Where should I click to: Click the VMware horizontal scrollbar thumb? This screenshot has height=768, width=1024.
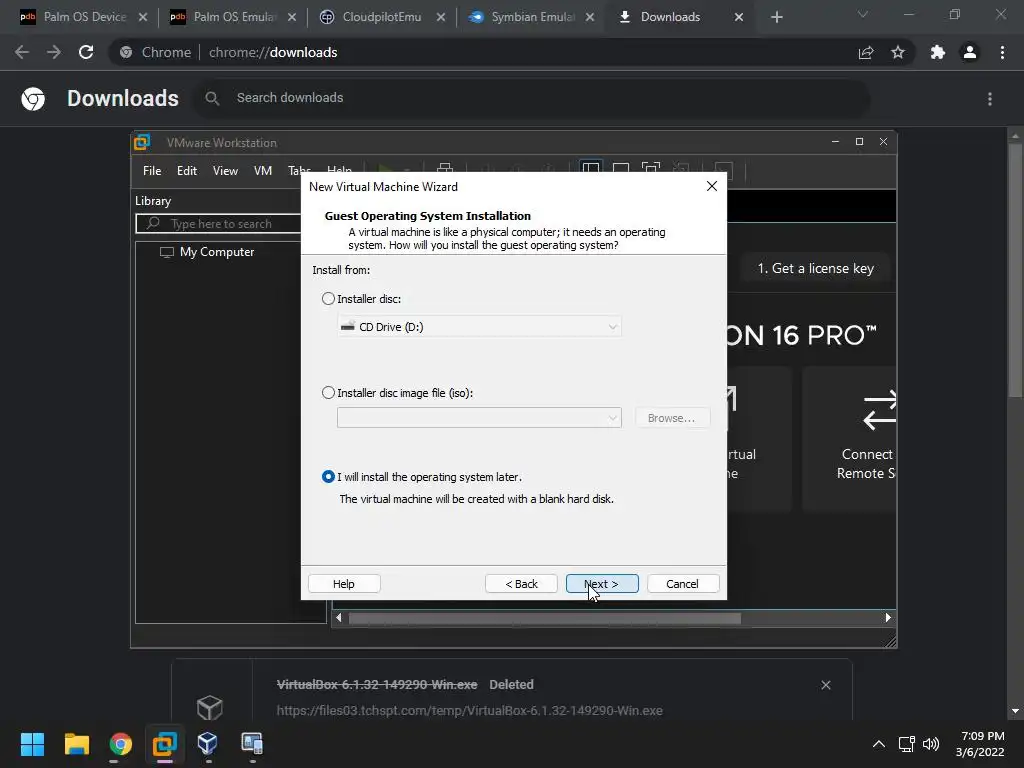pyautogui.click(x=545, y=618)
